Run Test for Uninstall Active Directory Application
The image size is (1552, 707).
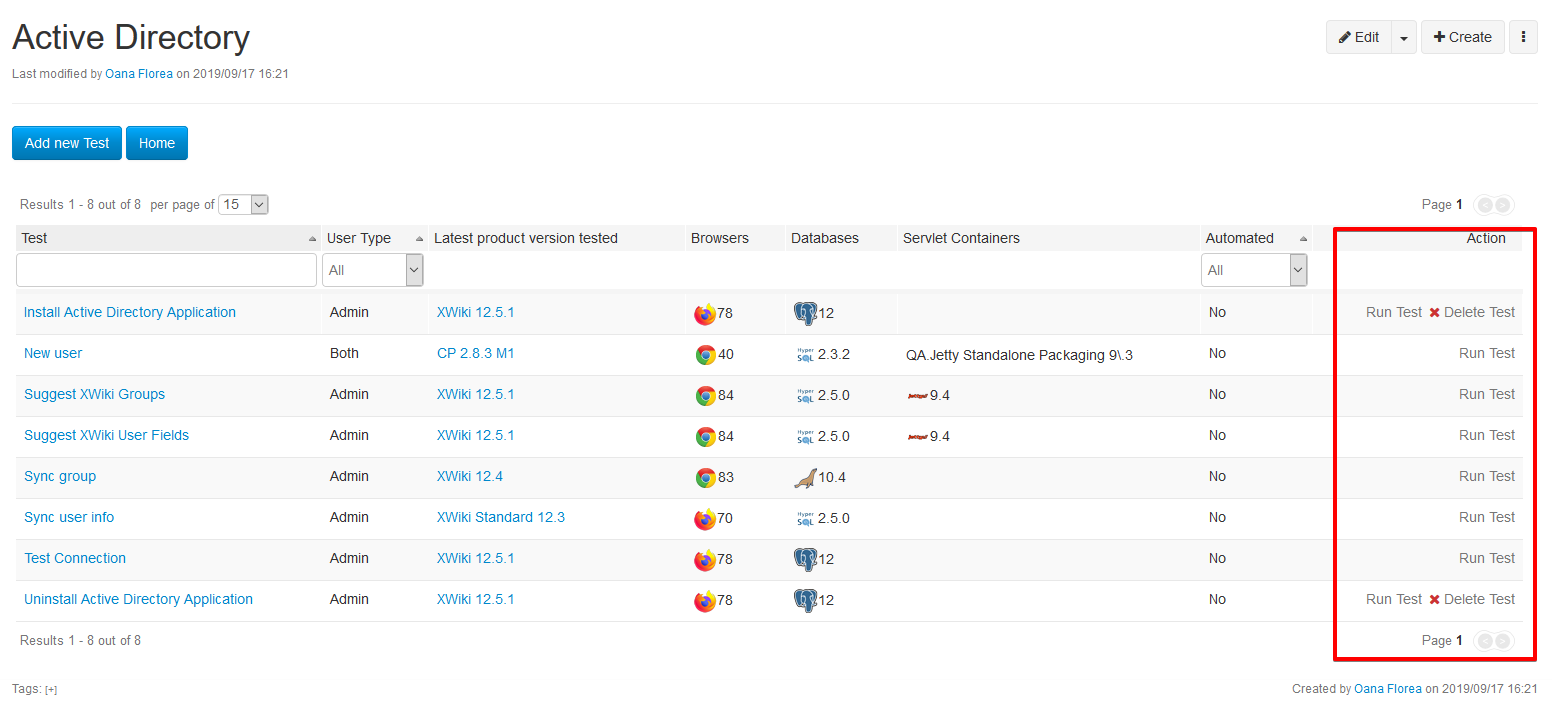click(x=1394, y=599)
